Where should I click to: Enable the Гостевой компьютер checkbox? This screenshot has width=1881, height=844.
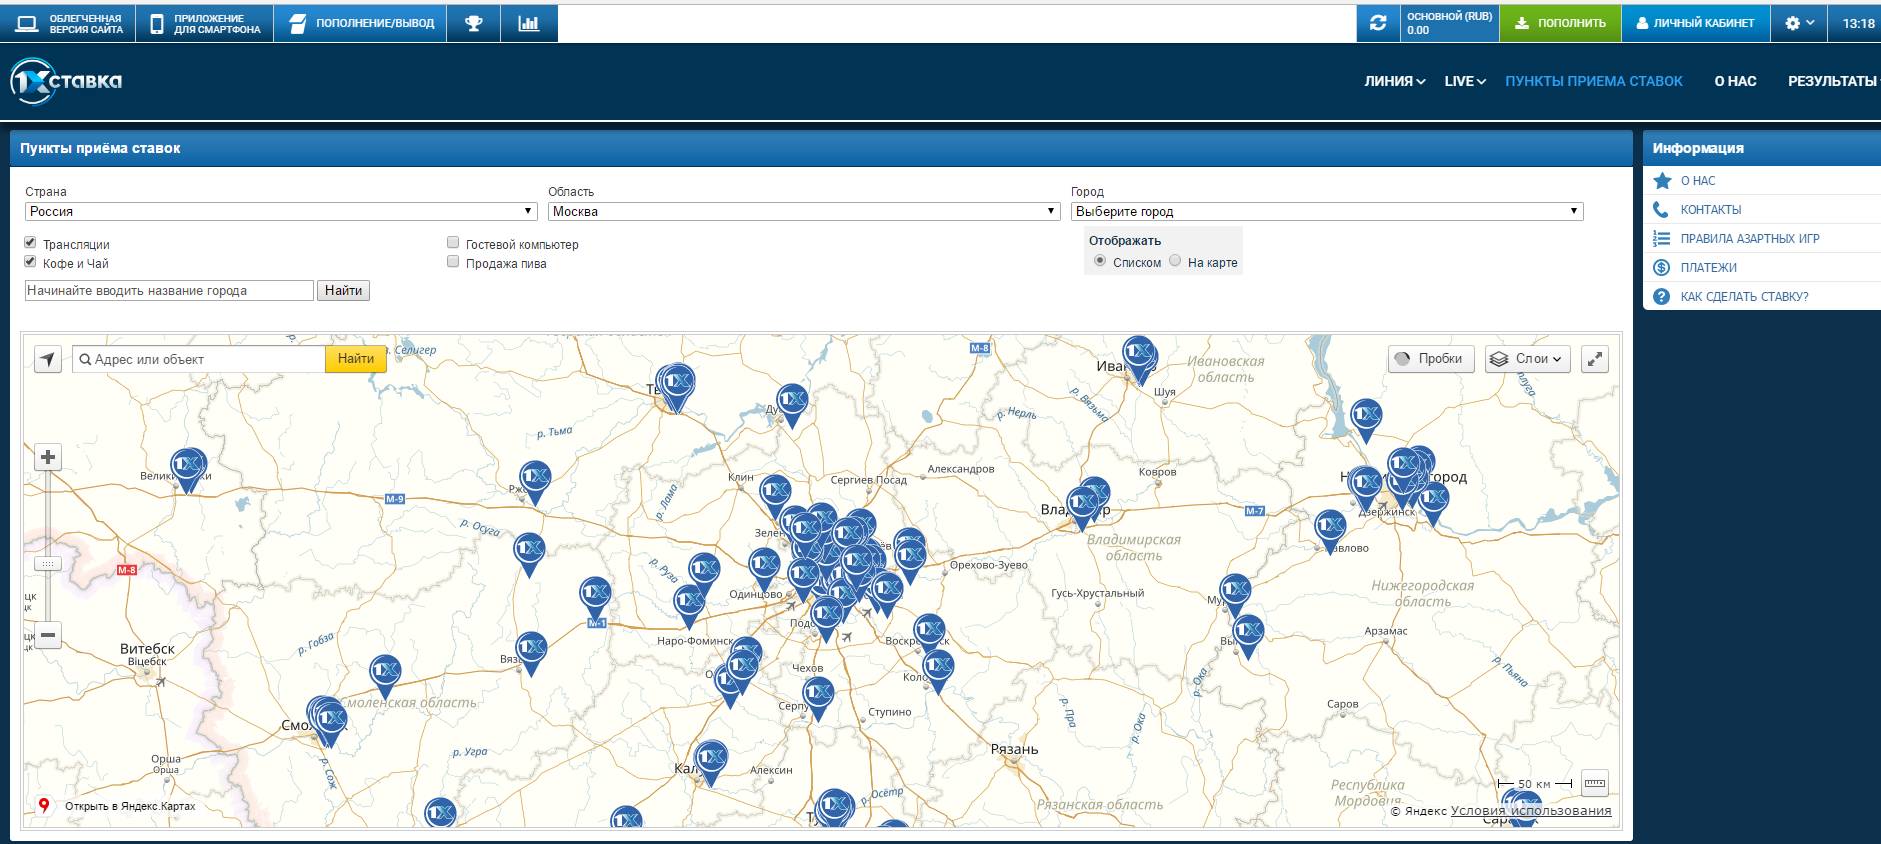click(x=453, y=243)
